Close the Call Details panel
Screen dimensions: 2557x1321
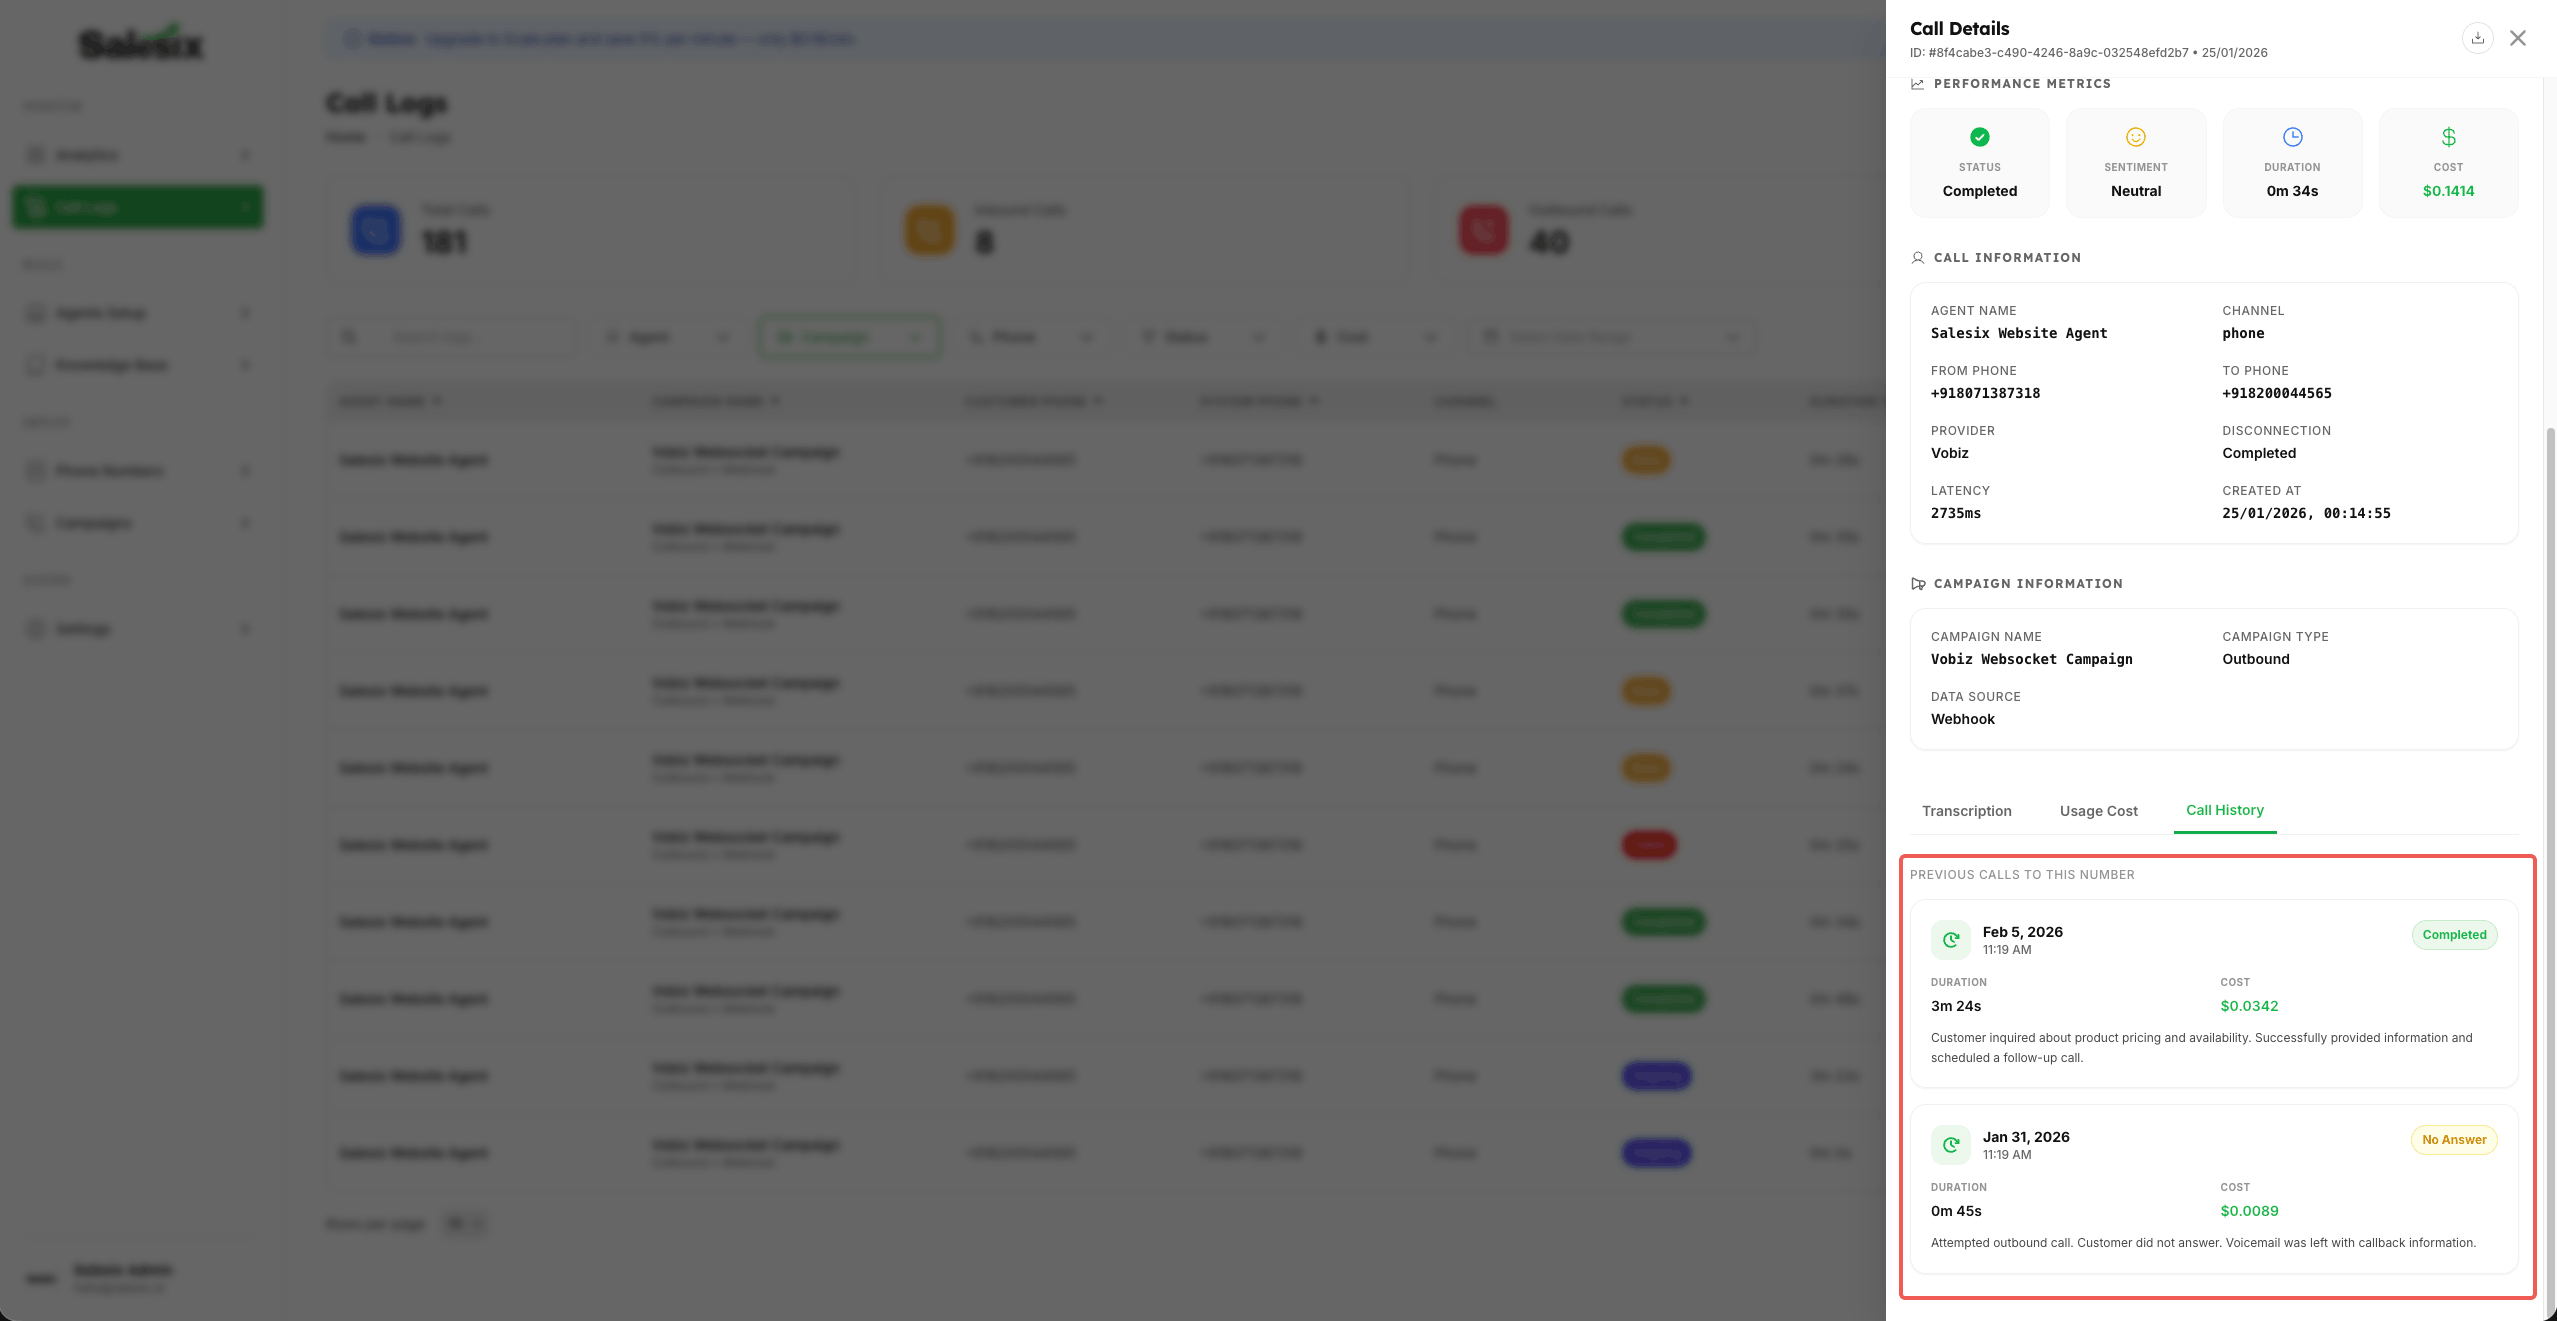pos(2518,38)
